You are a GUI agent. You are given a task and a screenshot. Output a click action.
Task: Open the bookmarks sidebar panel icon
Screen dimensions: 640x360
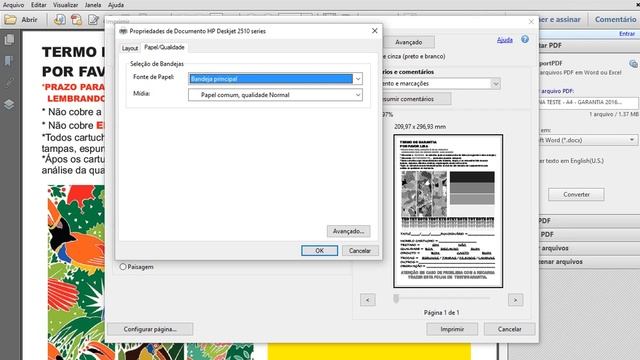click(x=9, y=61)
